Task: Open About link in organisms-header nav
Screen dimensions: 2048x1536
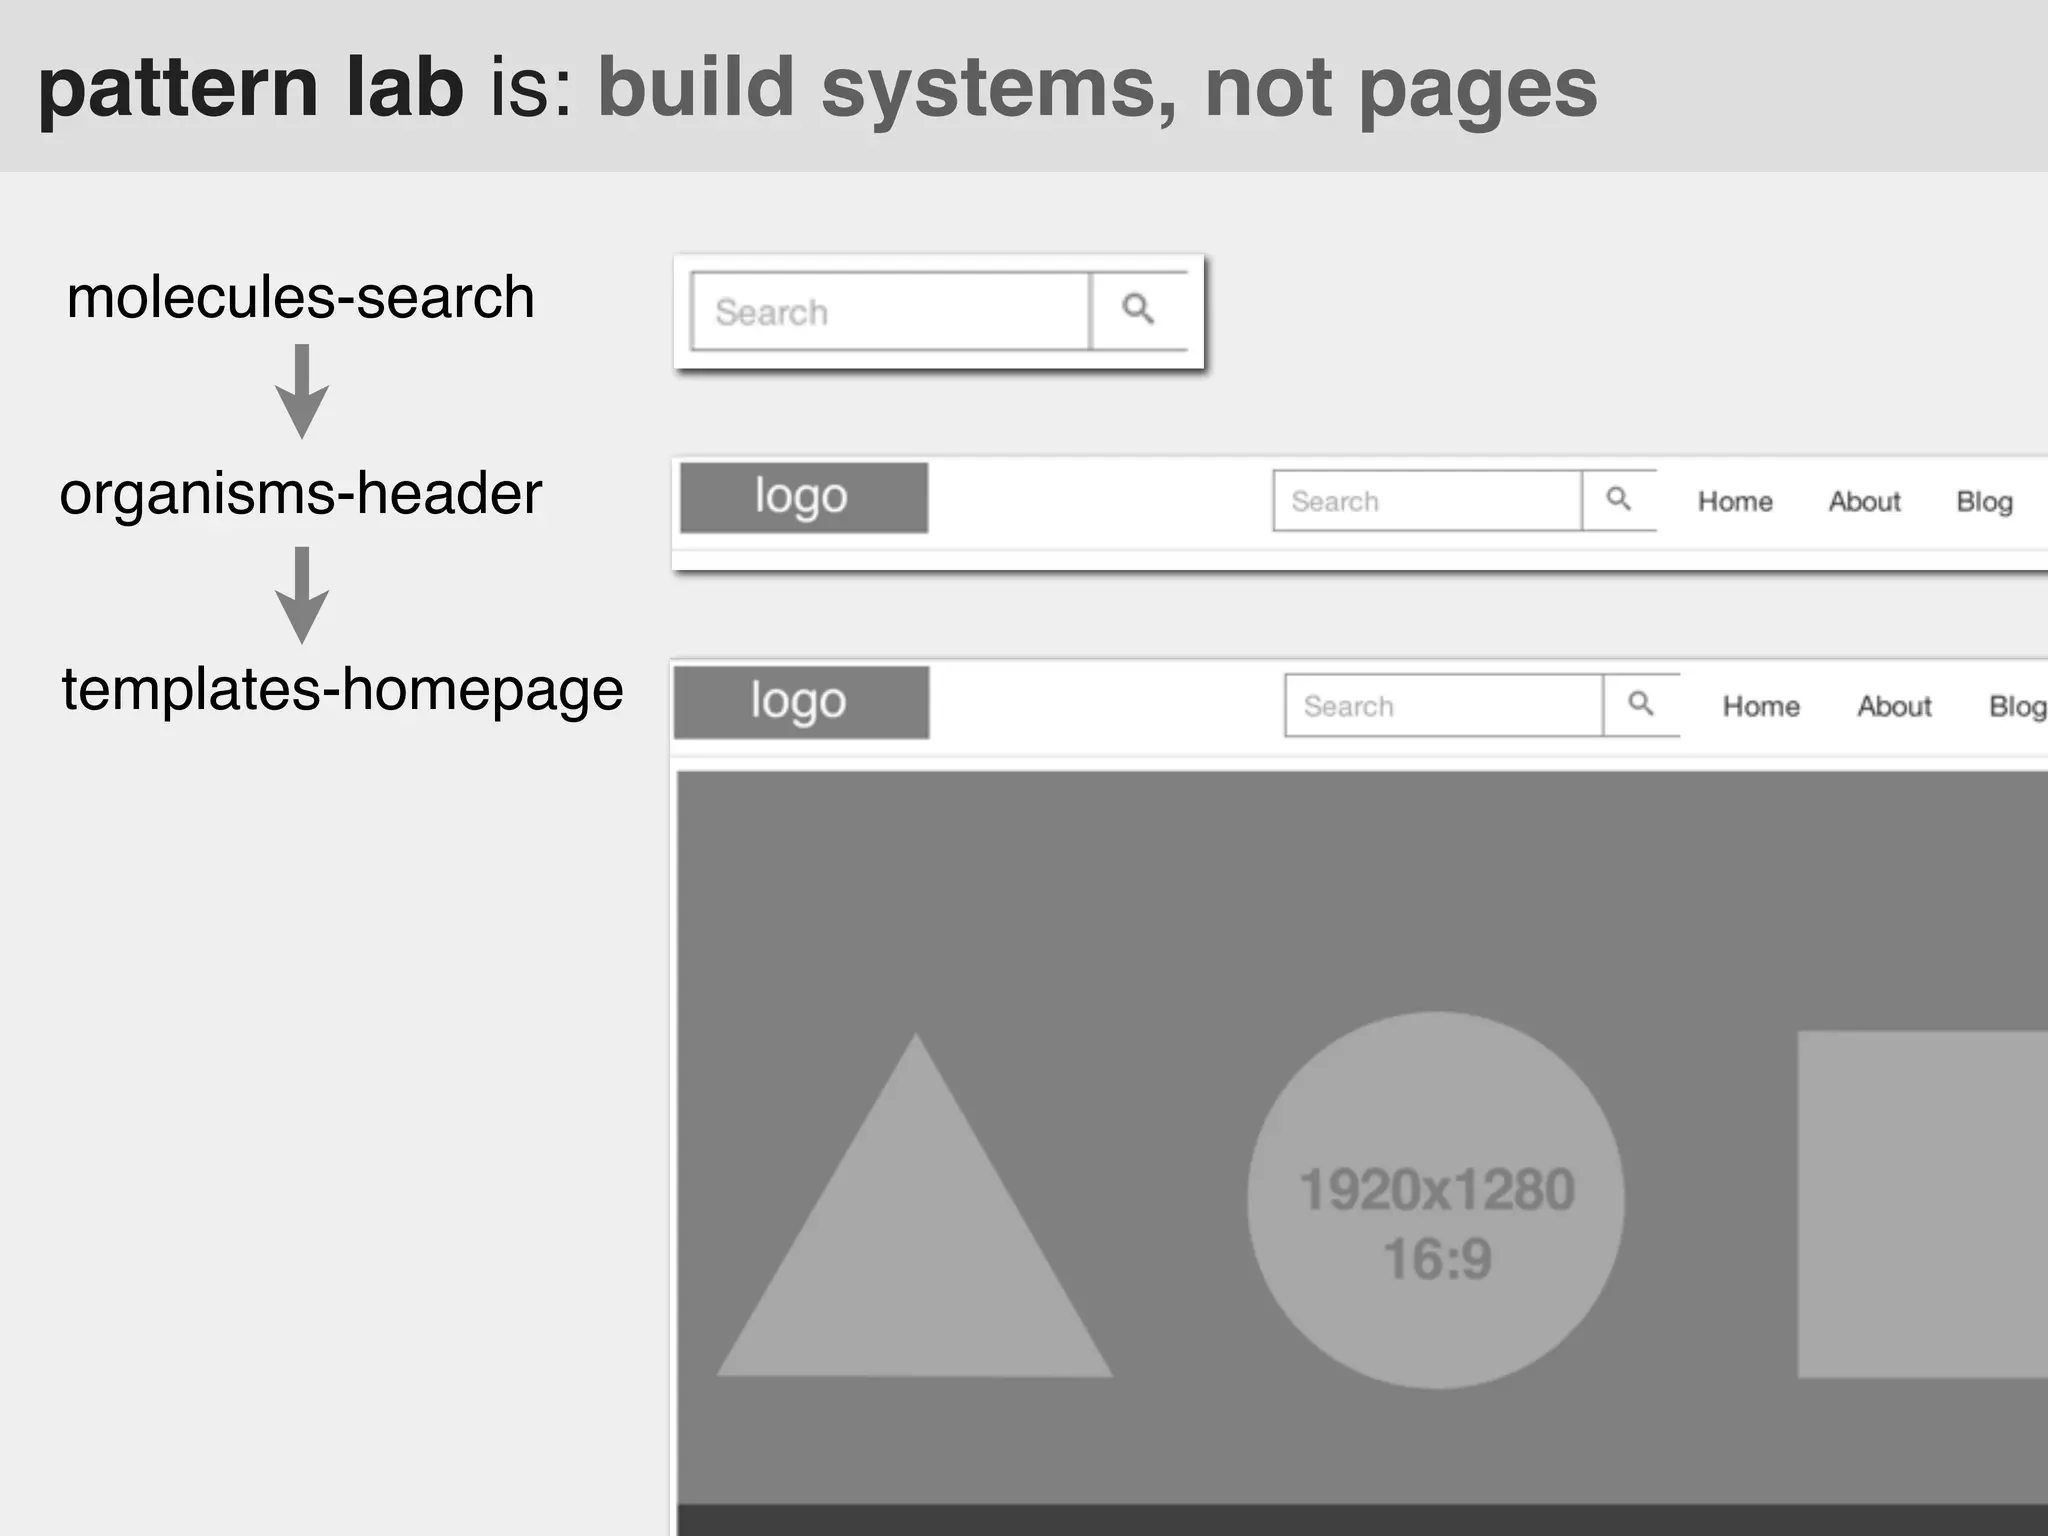Action: click(x=1864, y=502)
